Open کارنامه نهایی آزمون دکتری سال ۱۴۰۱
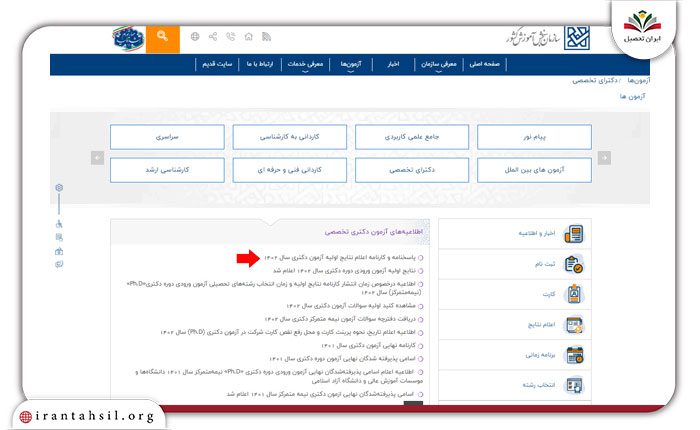Image resolution: width=700 pixels, height=430 pixels. click(369, 346)
